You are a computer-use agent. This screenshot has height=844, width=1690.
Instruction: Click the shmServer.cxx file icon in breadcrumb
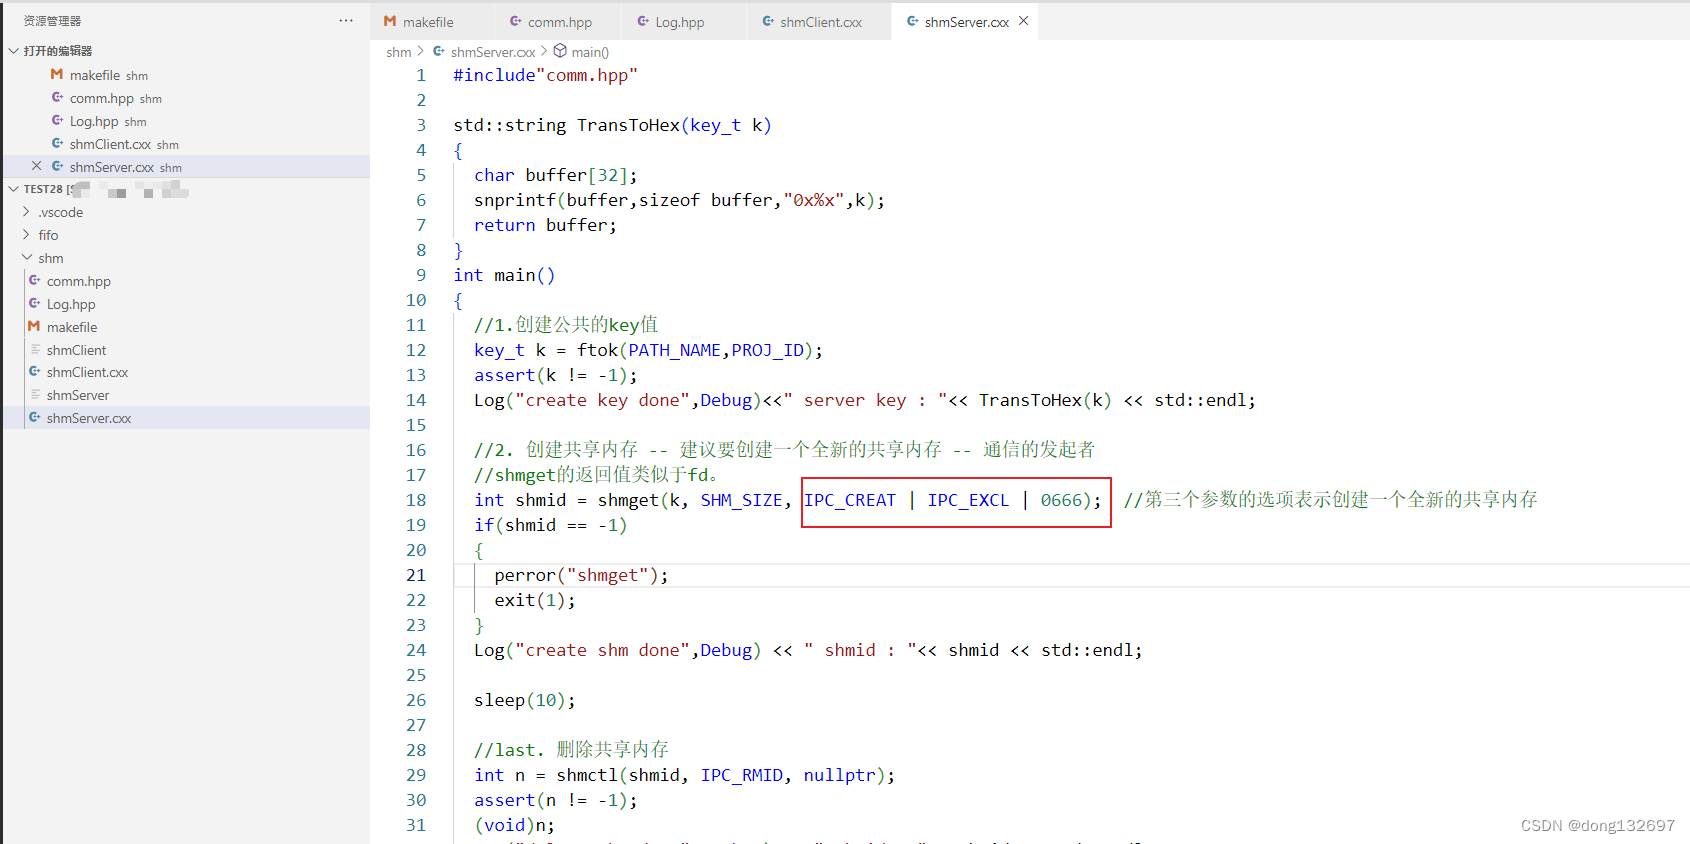[x=439, y=51]
